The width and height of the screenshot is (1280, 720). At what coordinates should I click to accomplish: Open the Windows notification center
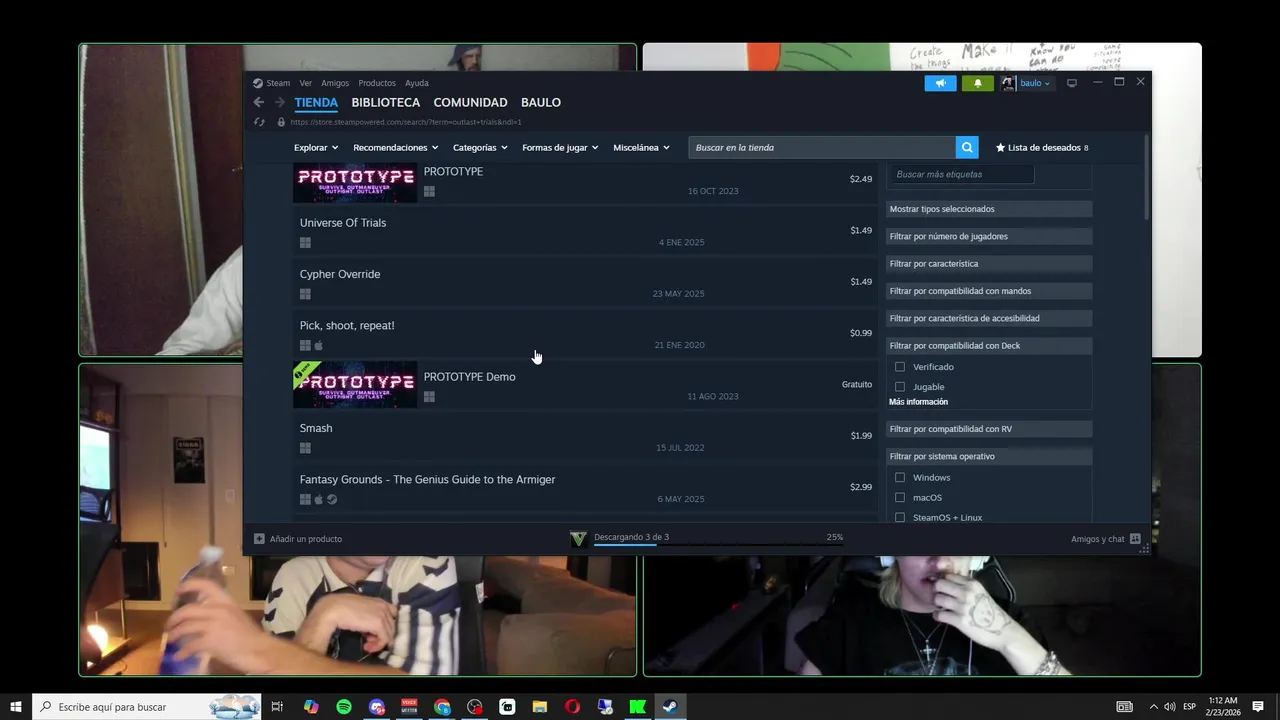tap(1258, 707)
